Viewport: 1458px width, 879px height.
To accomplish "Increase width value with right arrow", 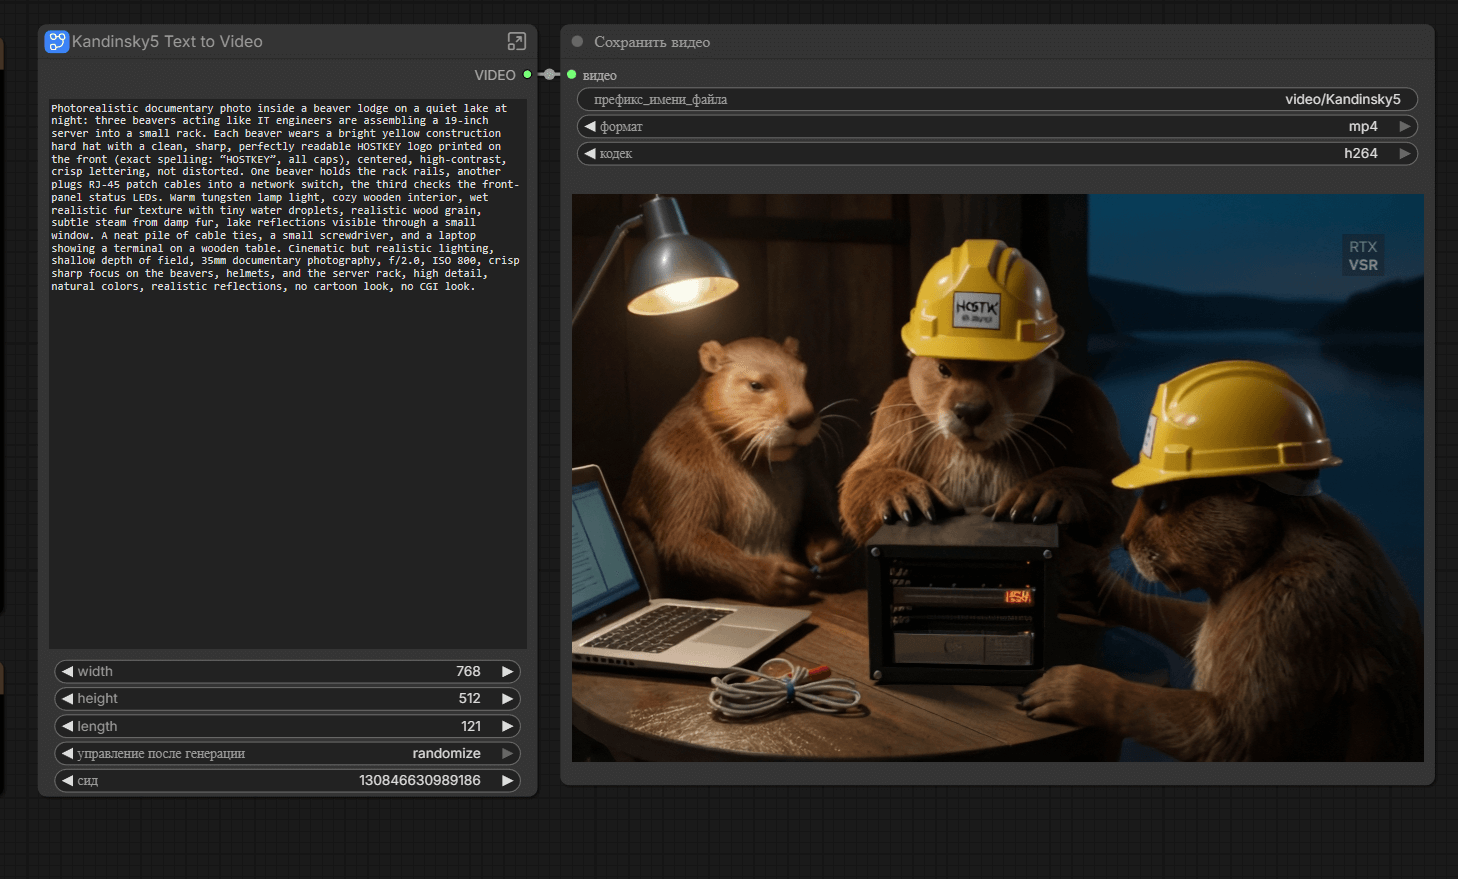I will click(x=507, y=671).
